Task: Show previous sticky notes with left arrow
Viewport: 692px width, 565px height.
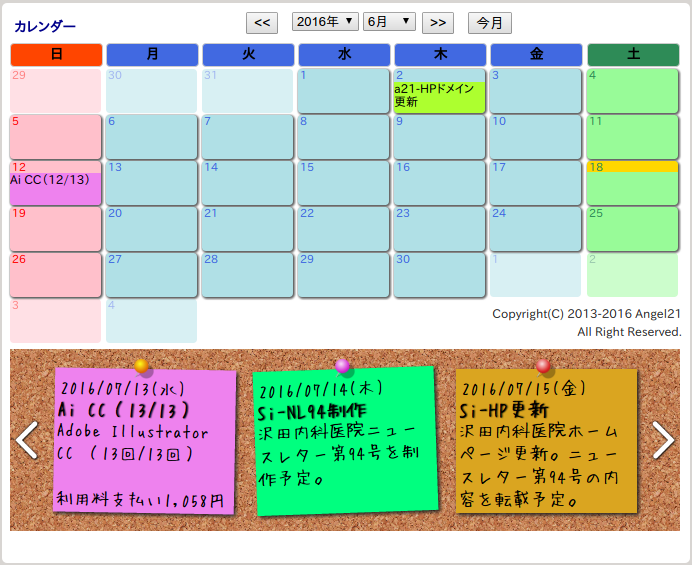Action: [x=27, y=440]
